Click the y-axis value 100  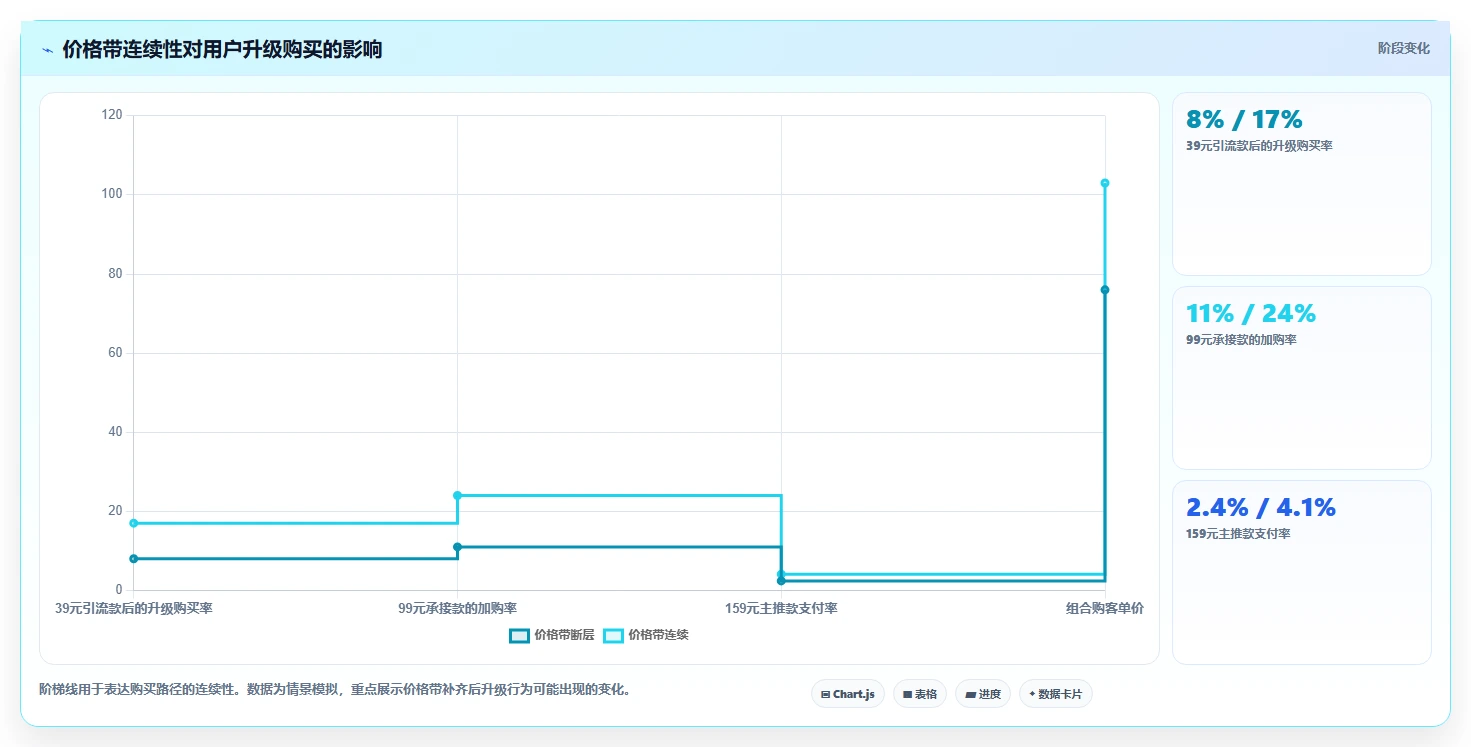click(x=112, y=194)
